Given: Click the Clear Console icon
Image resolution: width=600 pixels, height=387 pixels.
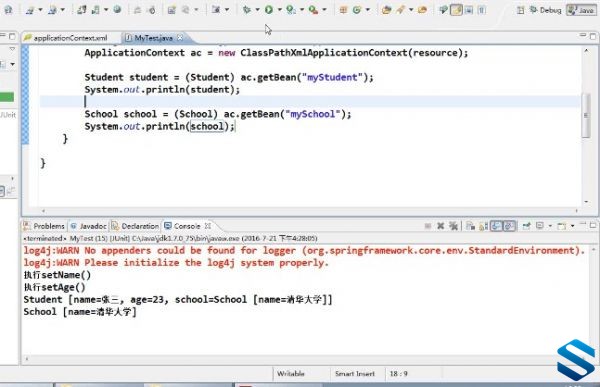Looking at the screenshot, I should [x=470, y=226].
